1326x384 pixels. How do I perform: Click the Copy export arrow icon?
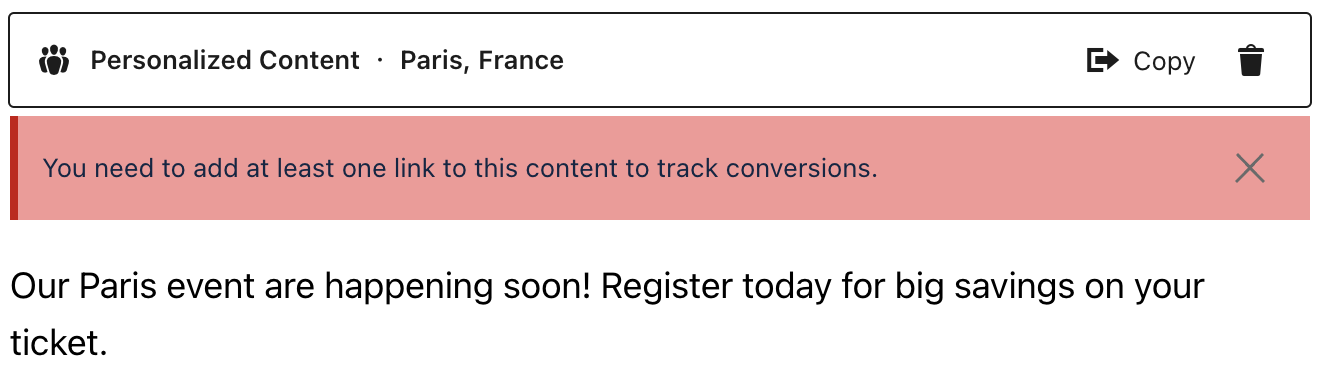[1102, 61]
